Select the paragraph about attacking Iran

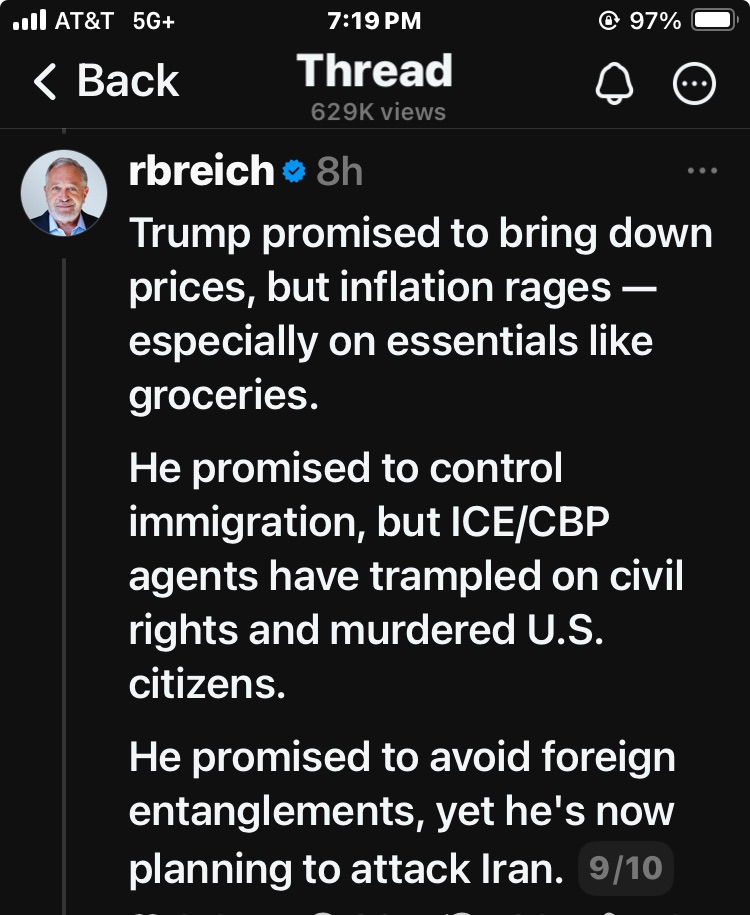pyautogui.click(x=400, y=812)
